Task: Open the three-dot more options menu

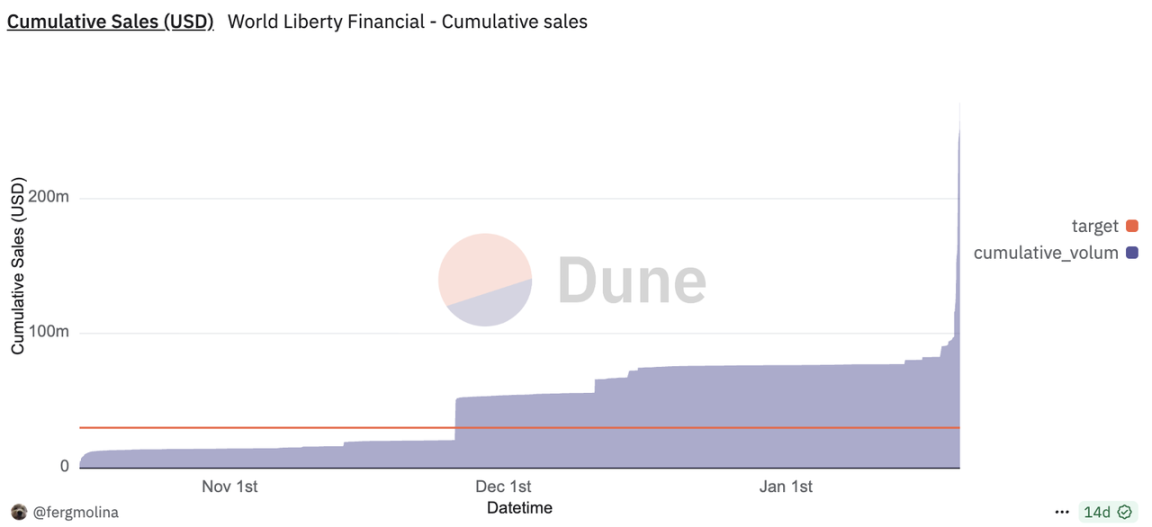Action: [x=1062, y=512]
